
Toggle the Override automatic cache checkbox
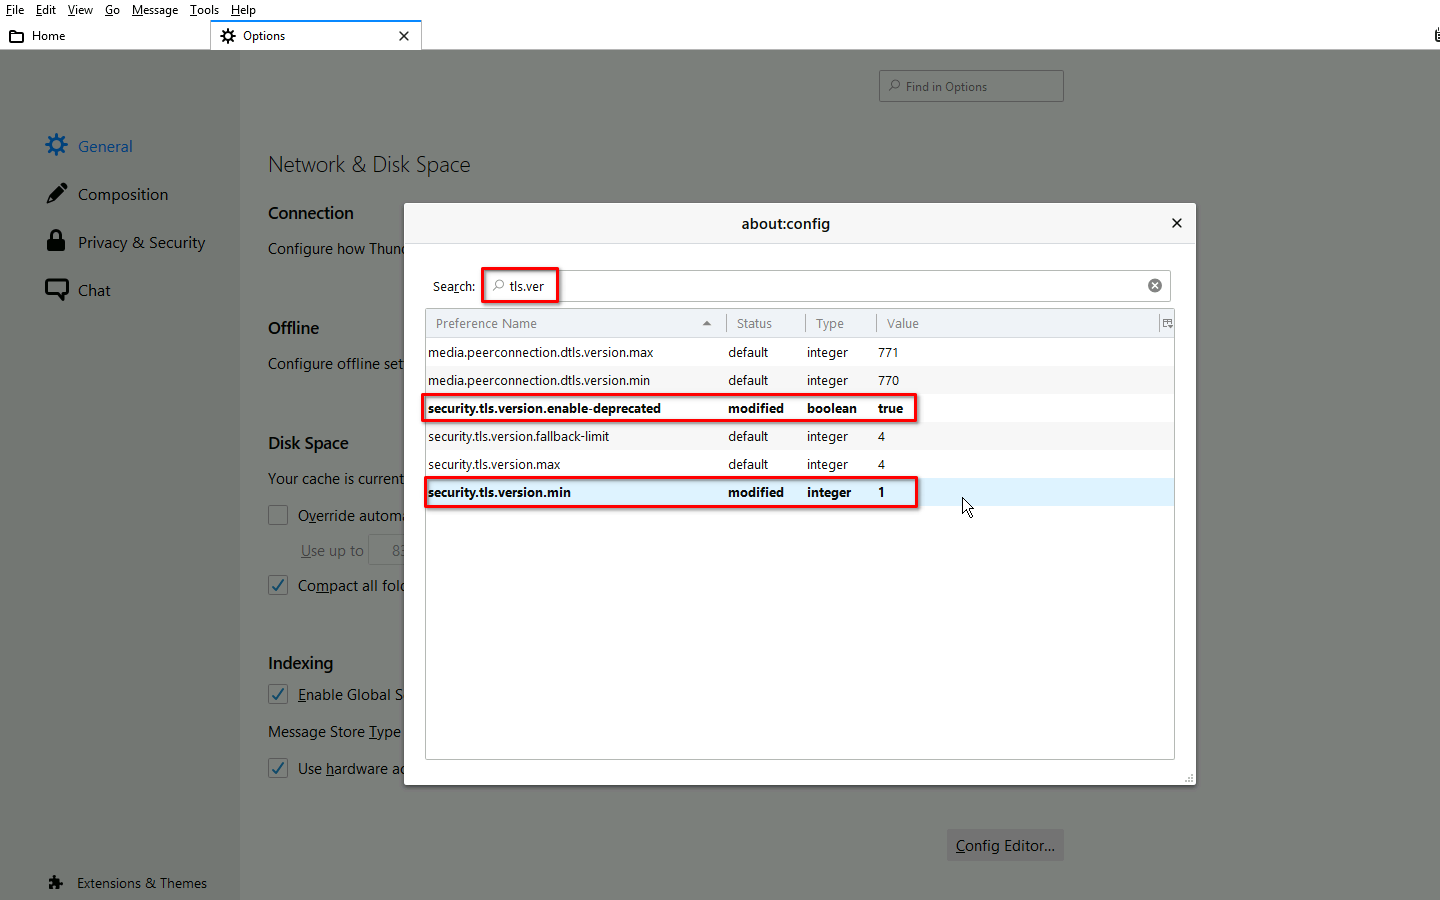pos(278,515)
